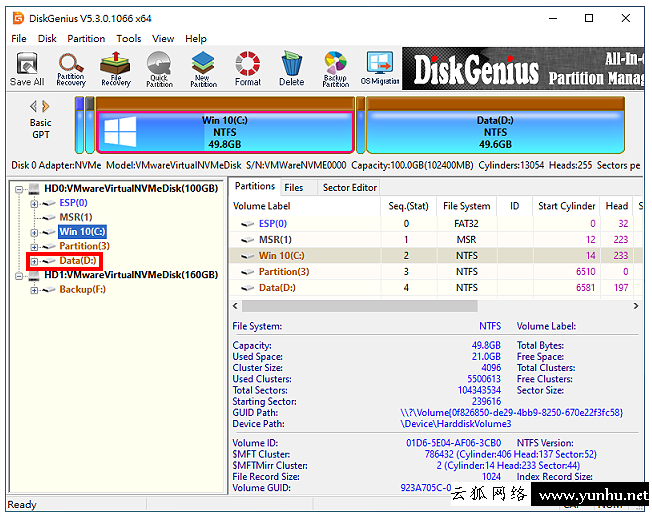Click the GUID Path value text

[x=511, y=413]
